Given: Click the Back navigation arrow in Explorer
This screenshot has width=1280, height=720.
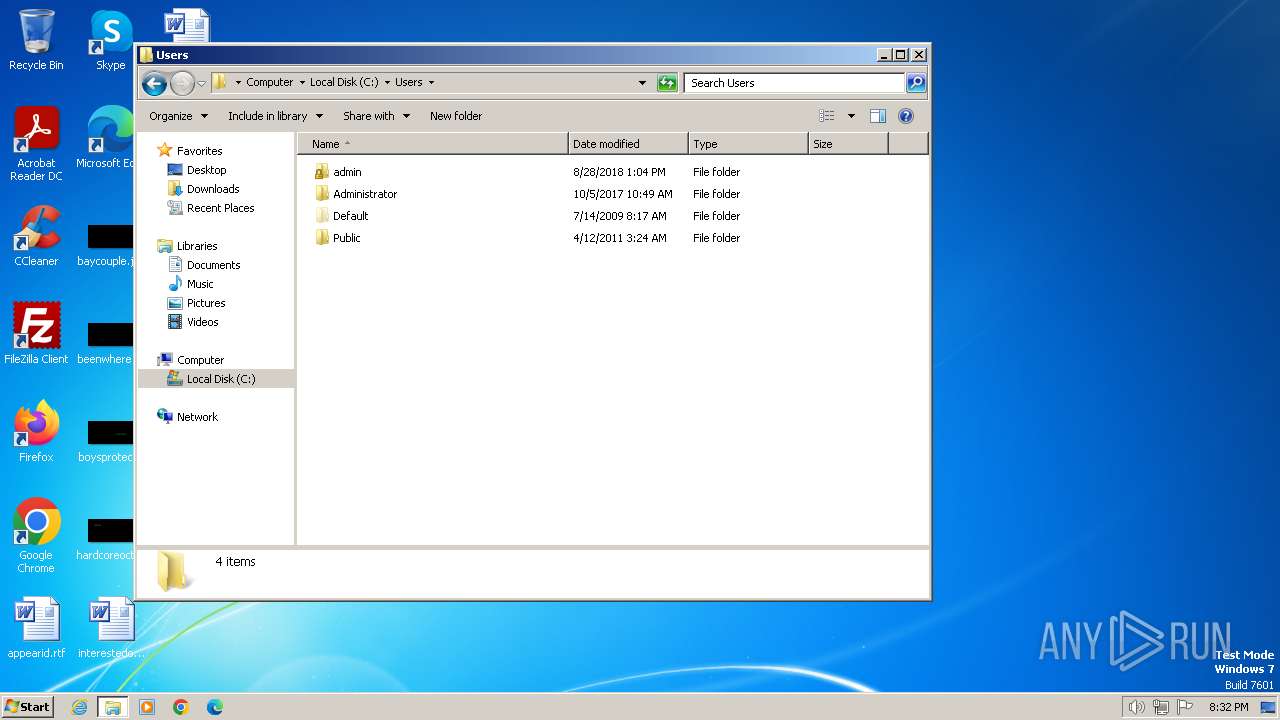Looking at the screenshot, I should pyautogui.click(x=154, y=83).
